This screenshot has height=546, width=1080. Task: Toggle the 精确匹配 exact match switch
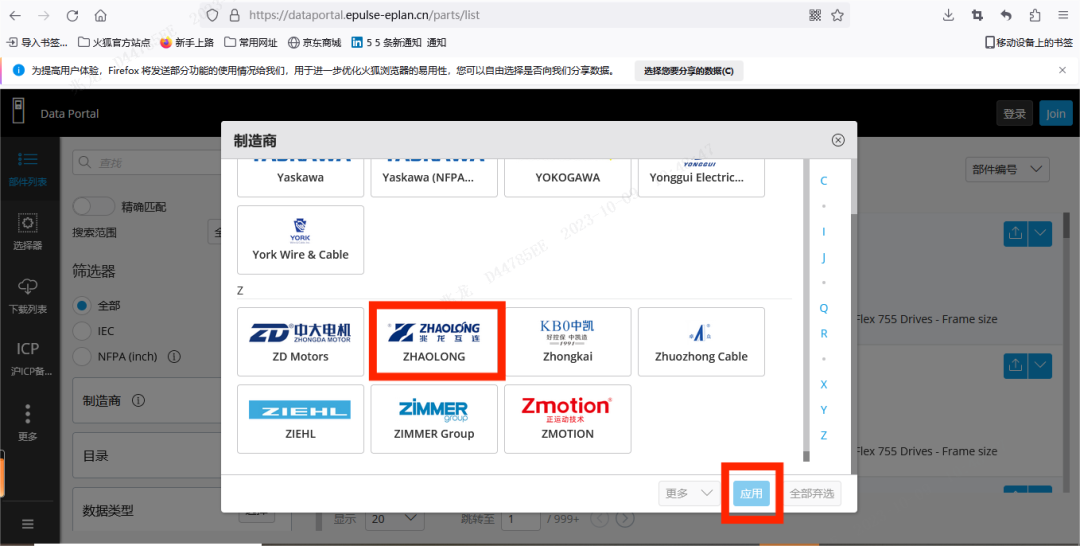click(94, 207)
